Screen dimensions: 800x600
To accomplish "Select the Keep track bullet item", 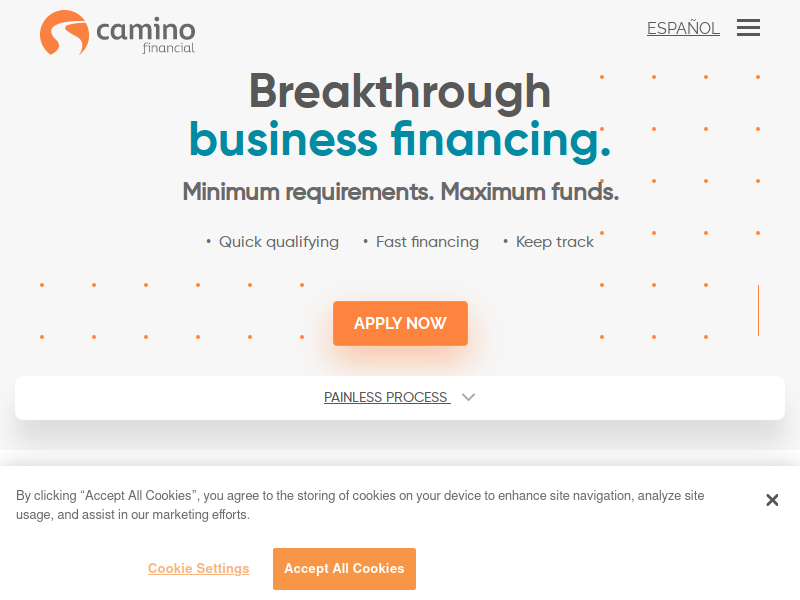I will (555, 242).
